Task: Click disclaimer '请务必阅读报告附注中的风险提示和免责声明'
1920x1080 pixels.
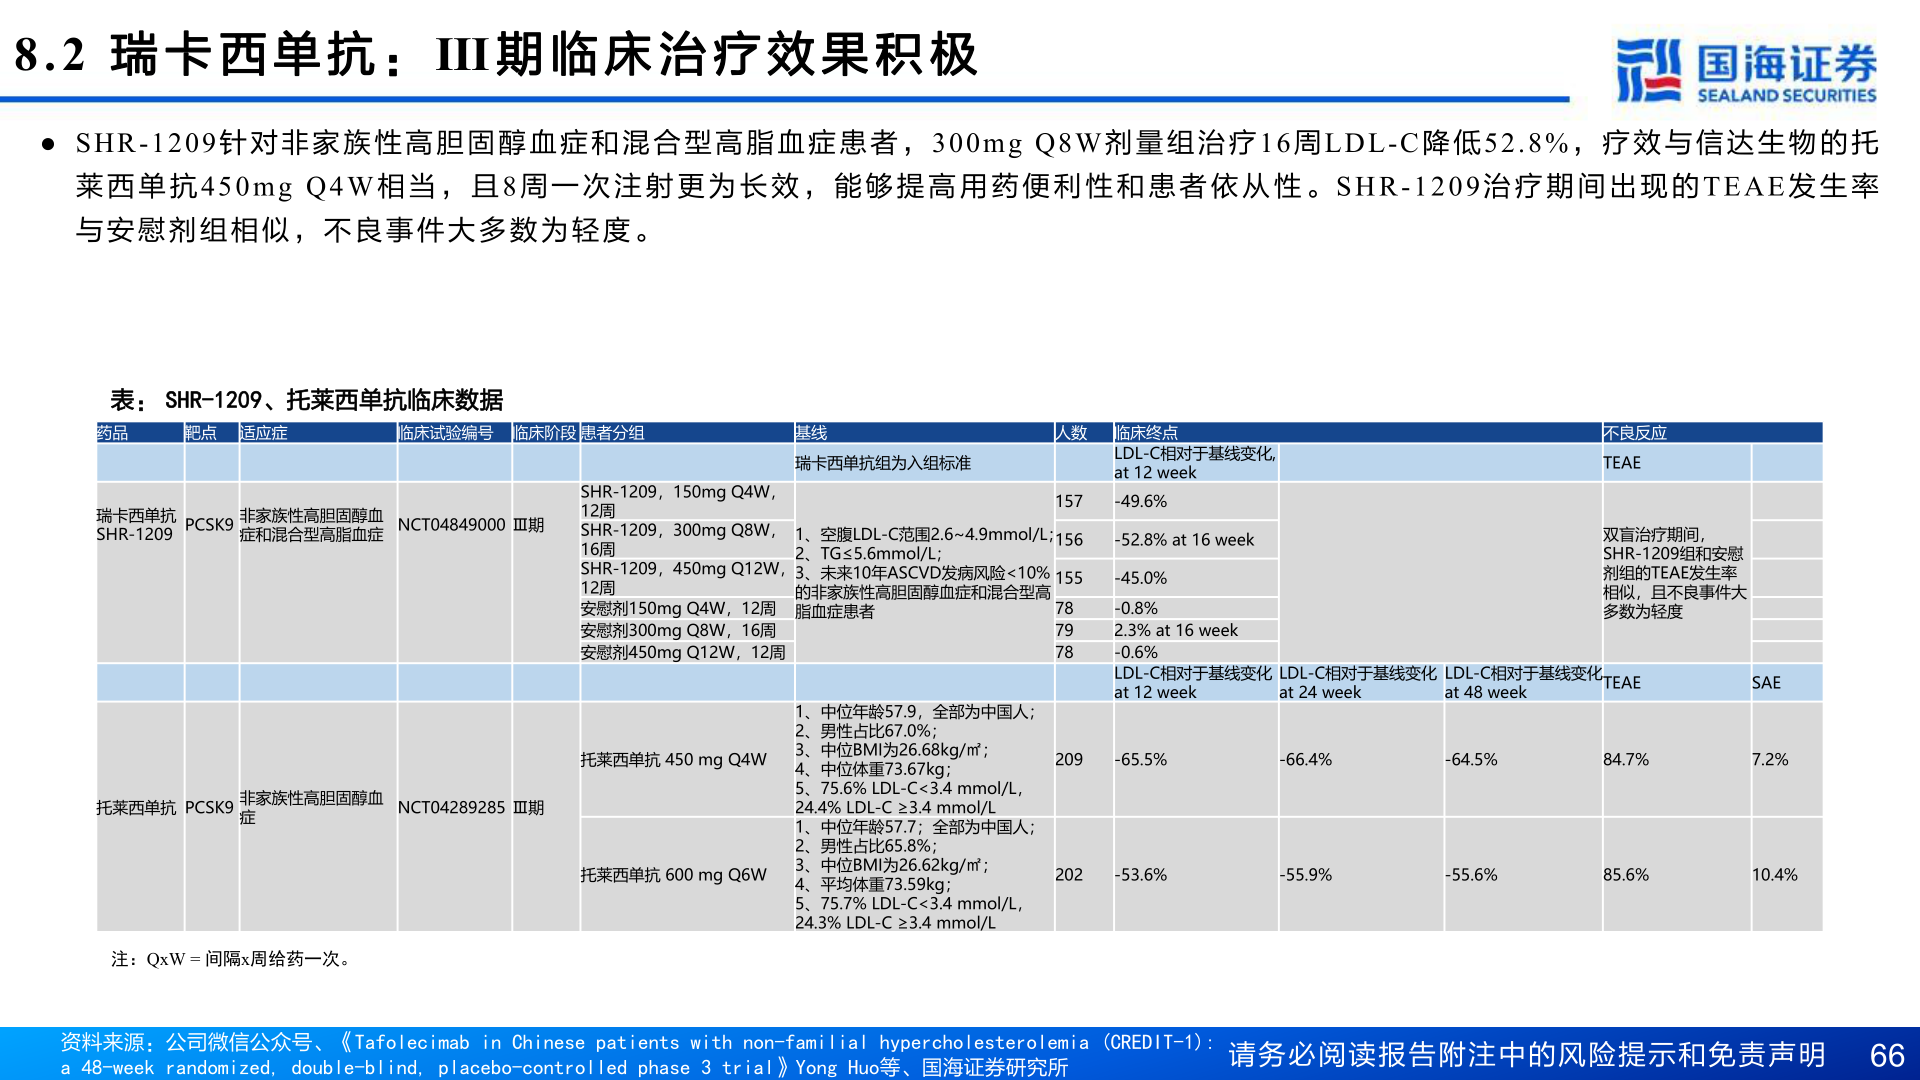Action: (x=1527, y=1055)
